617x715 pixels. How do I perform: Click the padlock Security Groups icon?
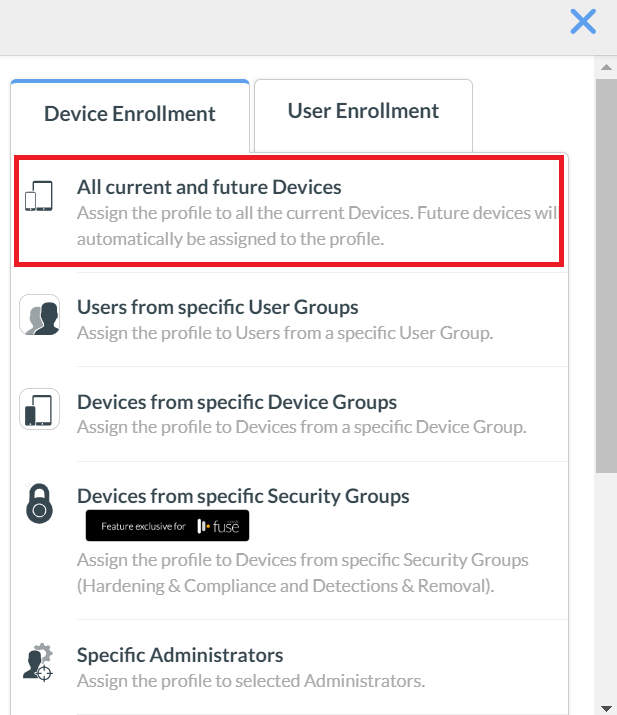39,503
